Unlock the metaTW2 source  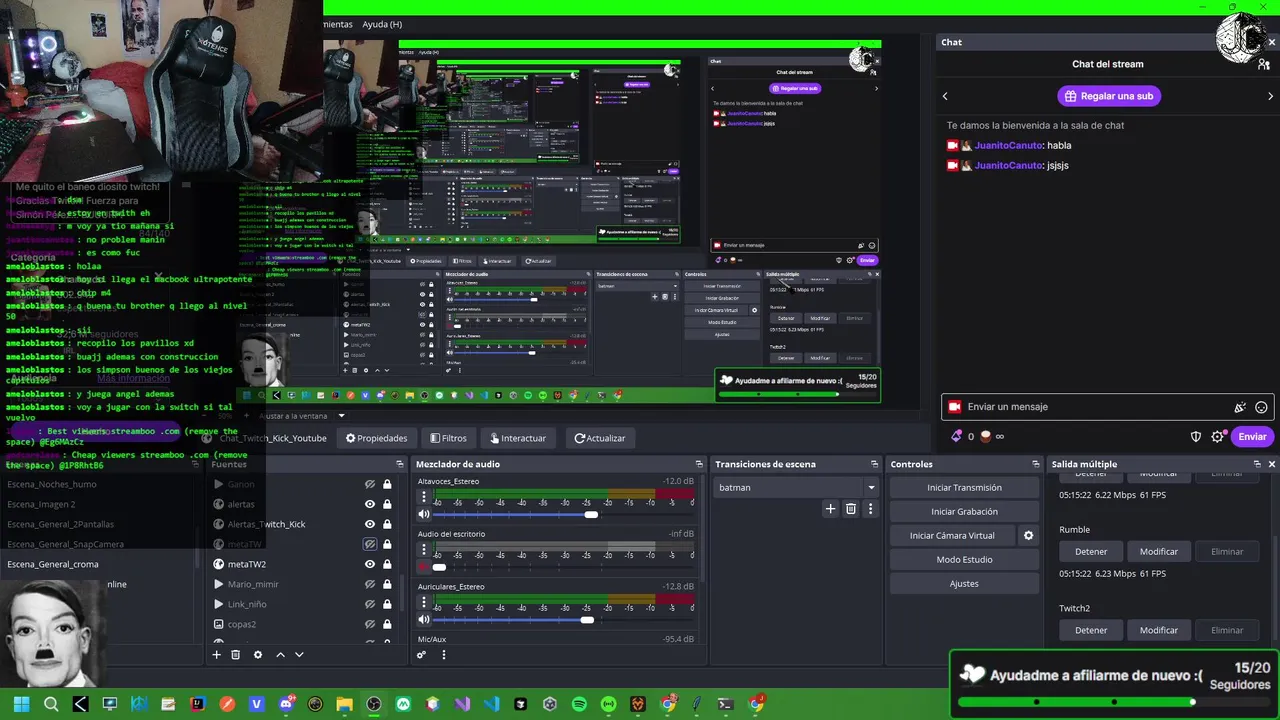387,564
